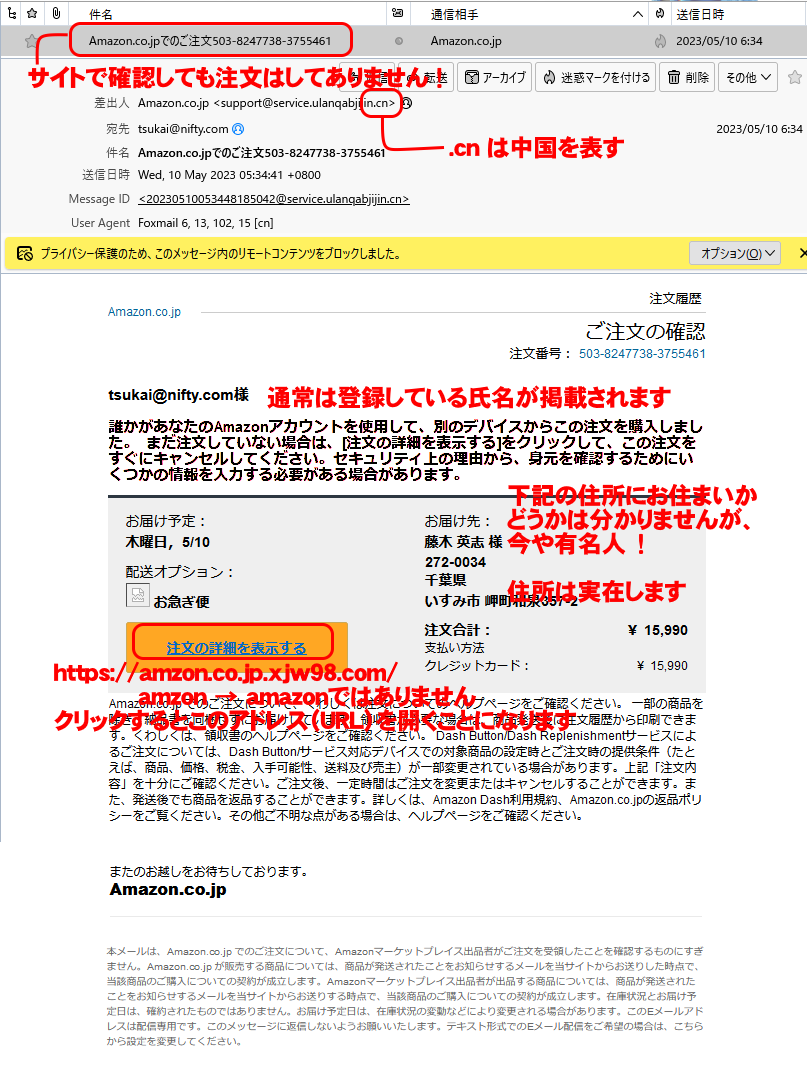Click the postal code 272-0034
This screenshot has height=1087, width=807.
[455, 562]
